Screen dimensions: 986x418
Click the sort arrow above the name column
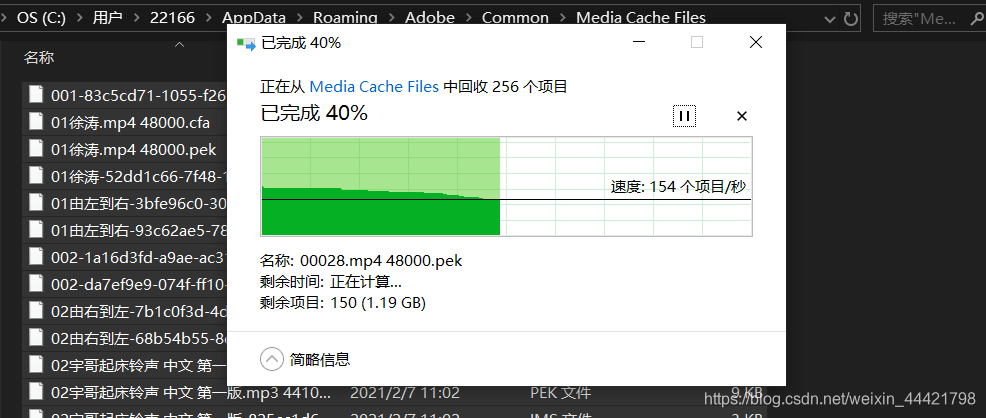179,44
